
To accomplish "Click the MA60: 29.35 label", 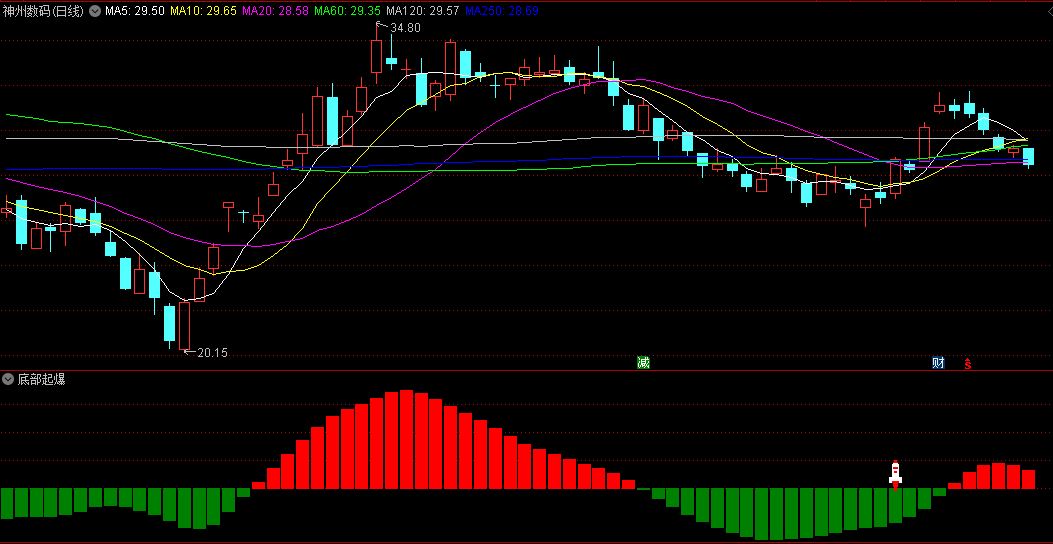I will (x=348, y=11).
